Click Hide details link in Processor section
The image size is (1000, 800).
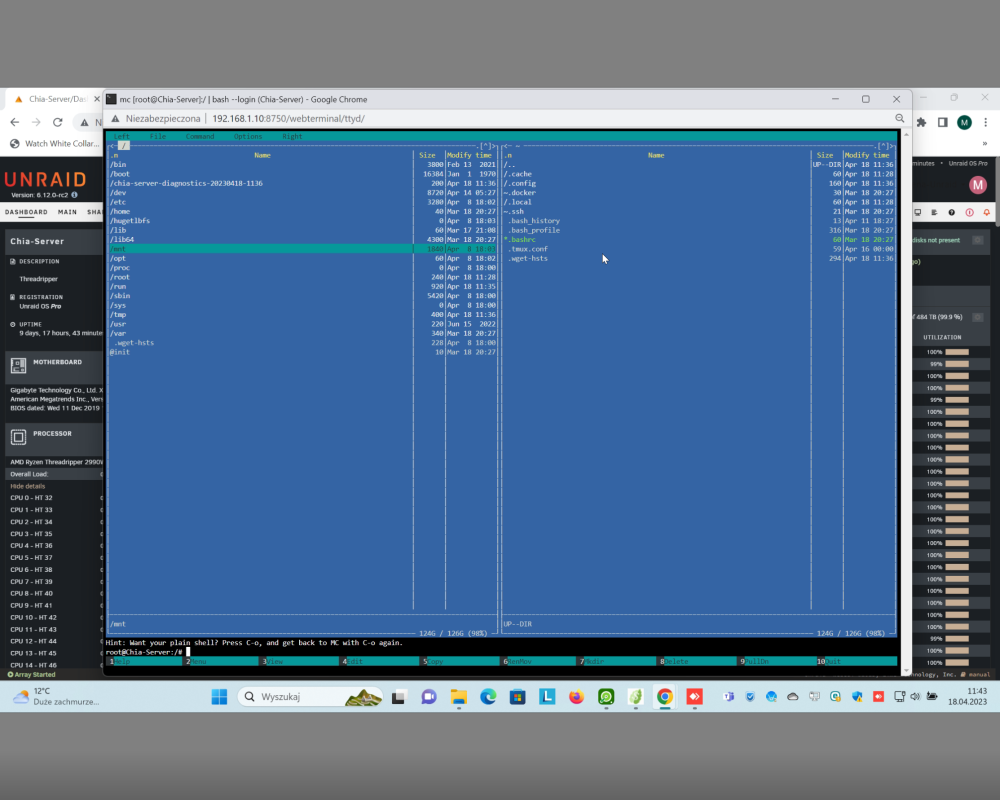click(x=27, y=486)
